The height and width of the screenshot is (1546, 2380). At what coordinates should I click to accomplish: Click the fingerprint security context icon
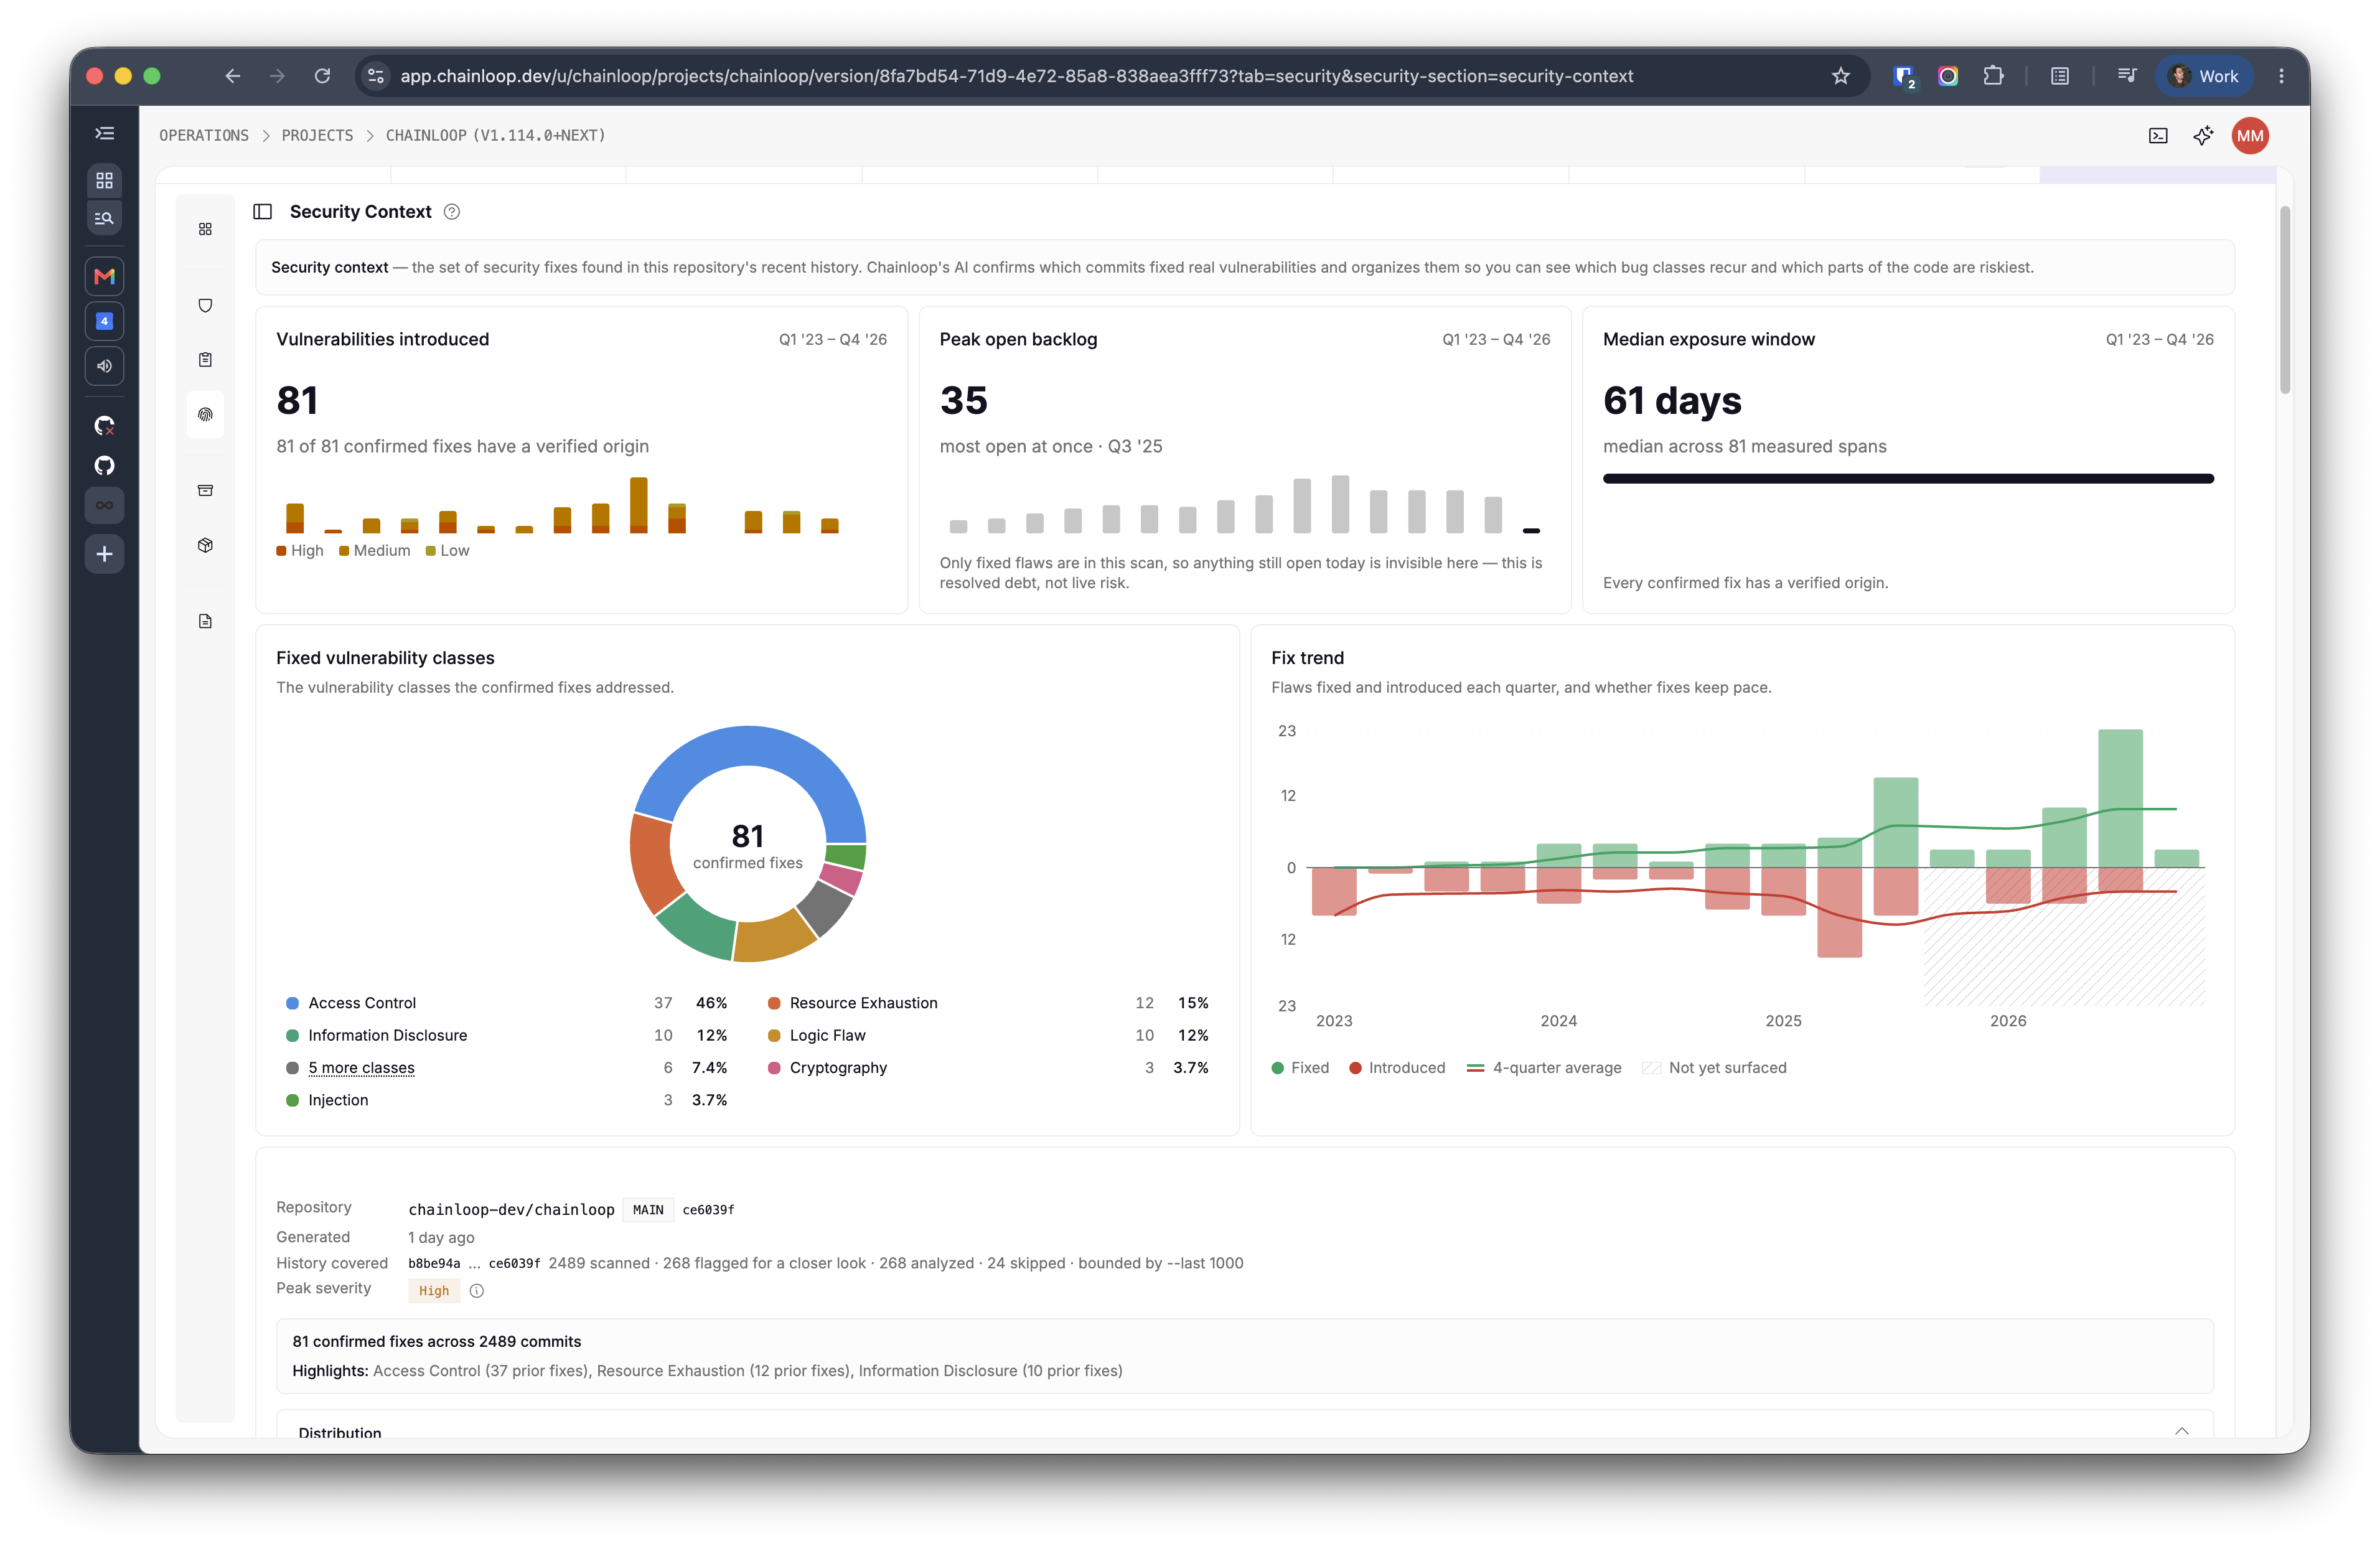coord(205,414)
